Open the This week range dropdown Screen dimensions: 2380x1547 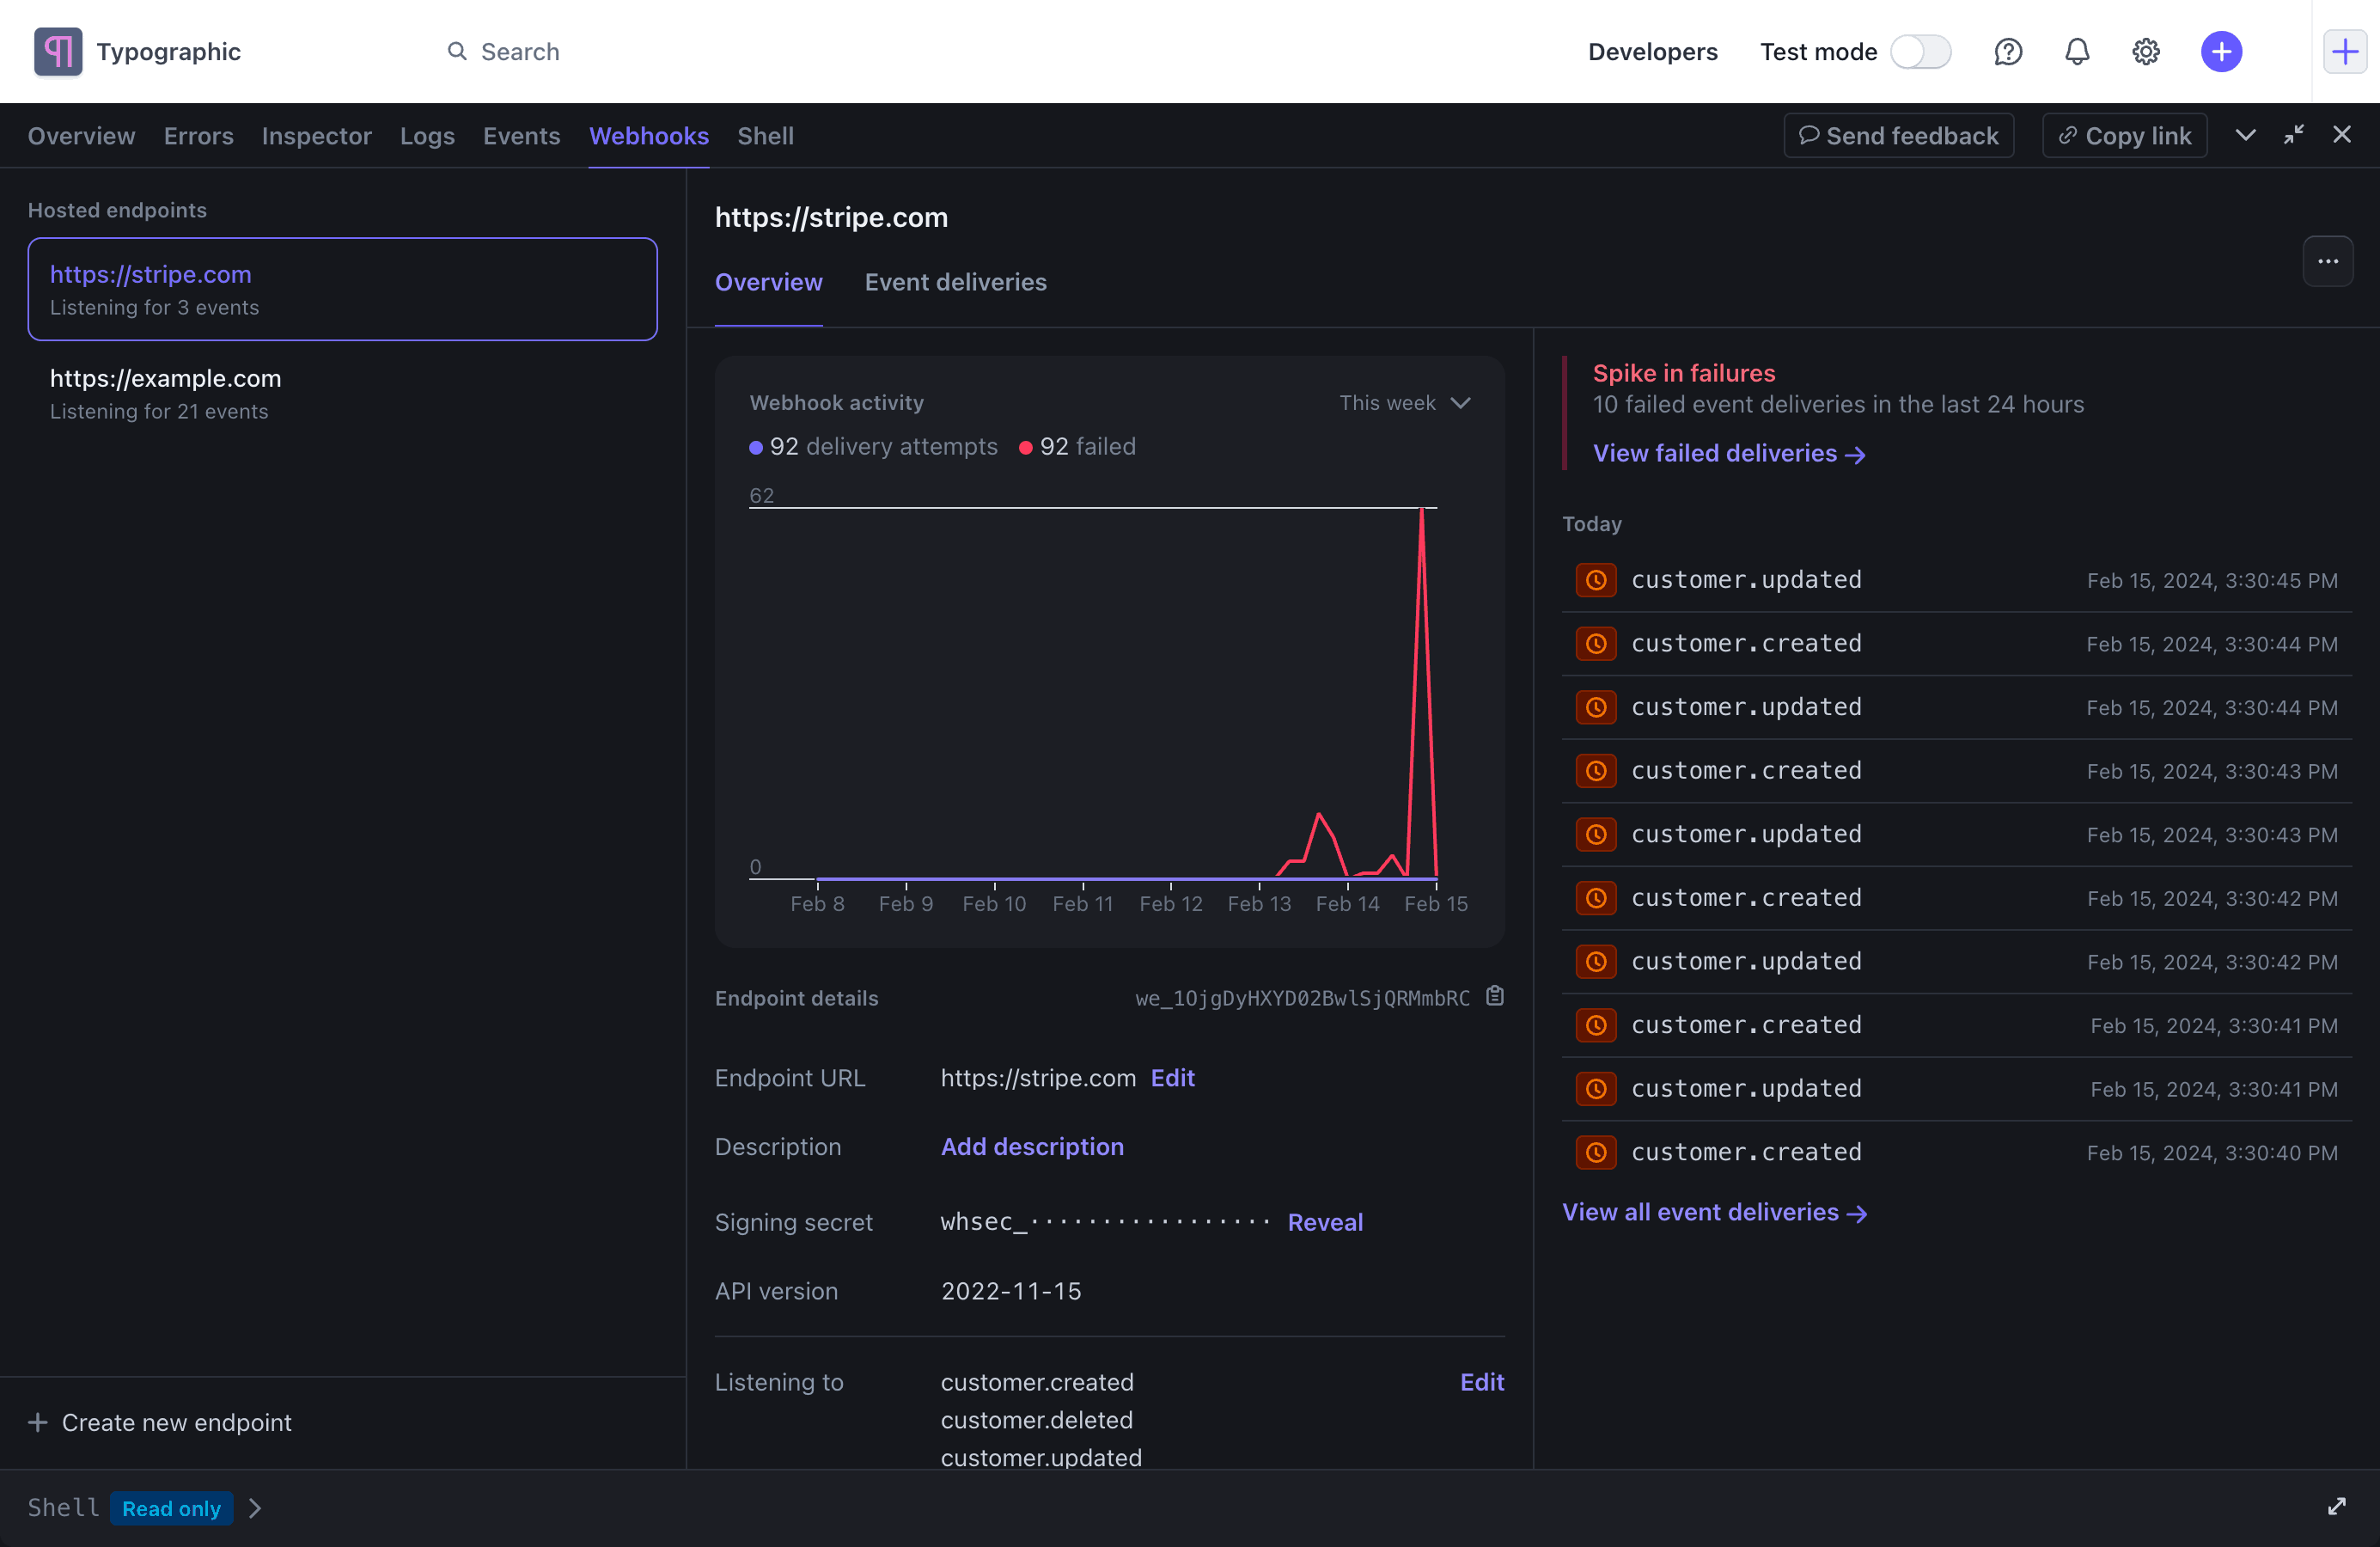(x=1405, y=403)
